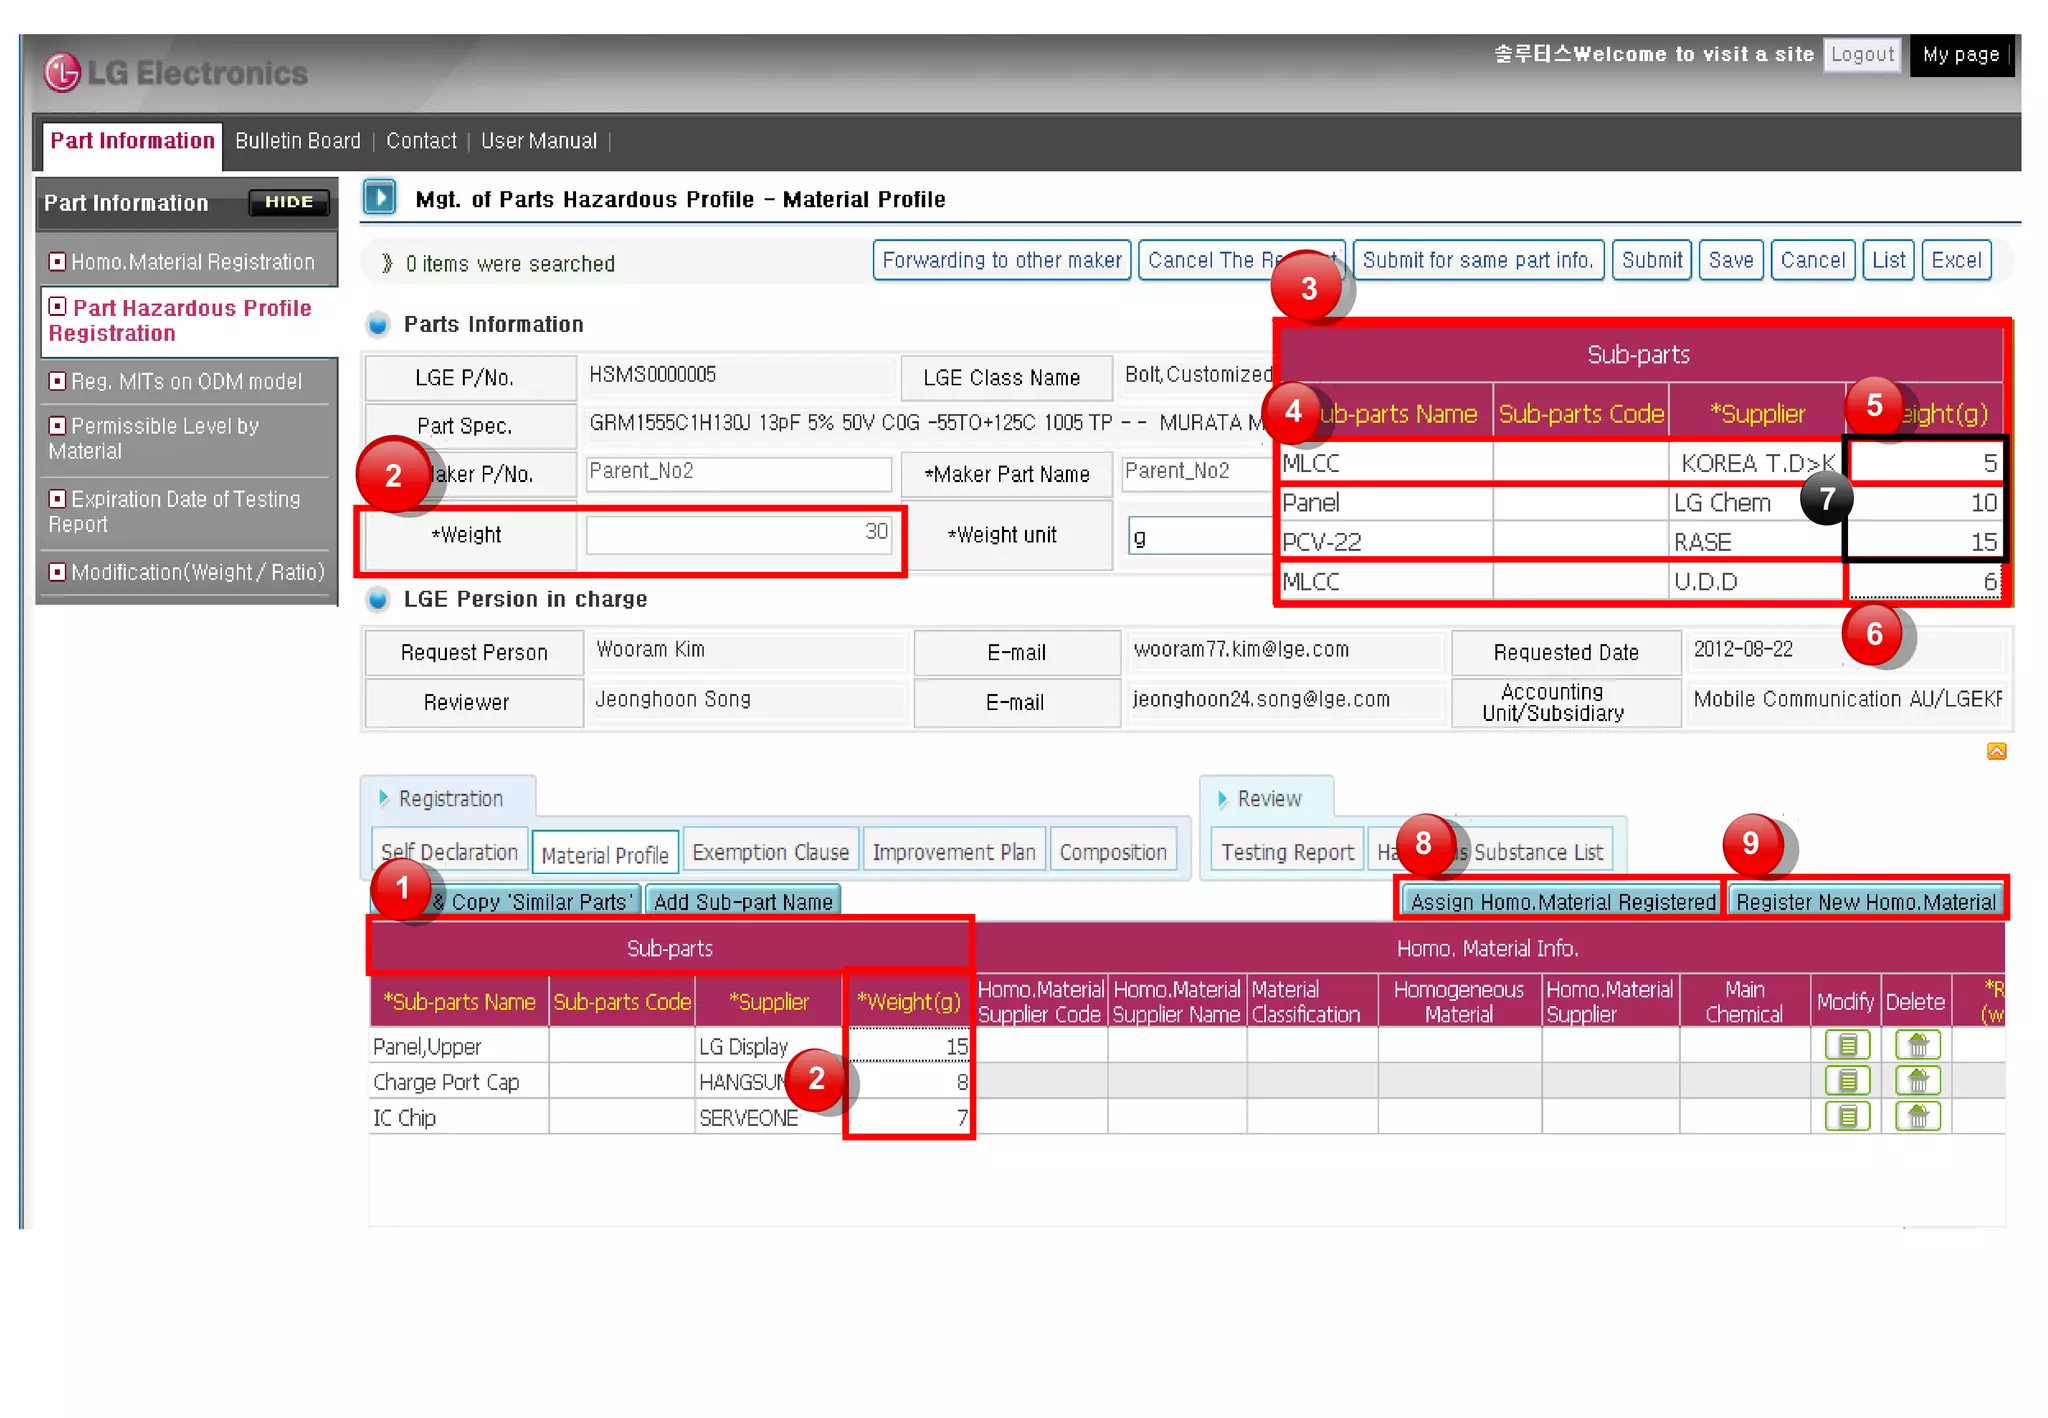Click the Weight input field
This screenshot has width=2048, height=1418.
point(738,534)
